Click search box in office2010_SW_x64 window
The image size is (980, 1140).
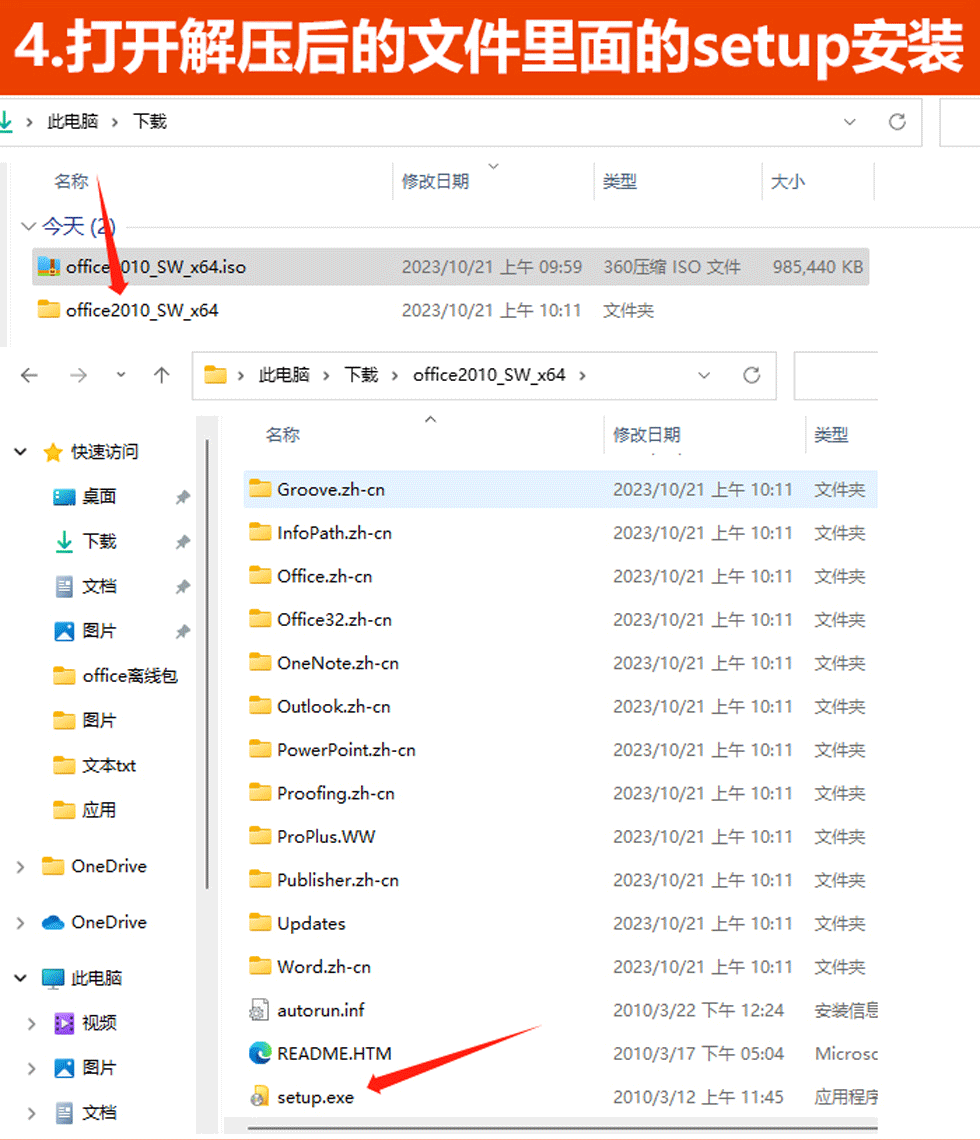coord(836,375)
